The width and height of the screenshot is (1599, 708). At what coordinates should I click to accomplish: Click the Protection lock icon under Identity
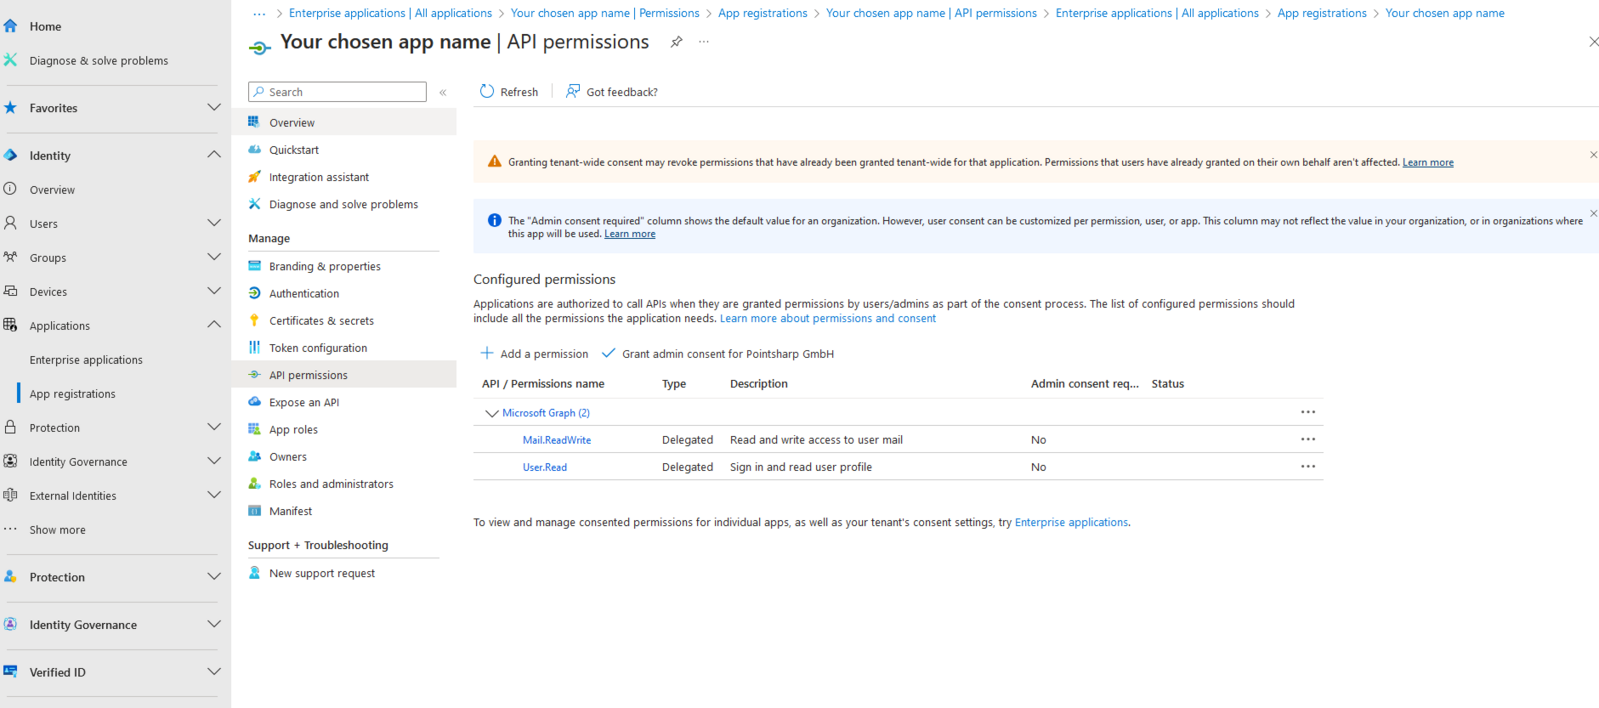(11, 427)
